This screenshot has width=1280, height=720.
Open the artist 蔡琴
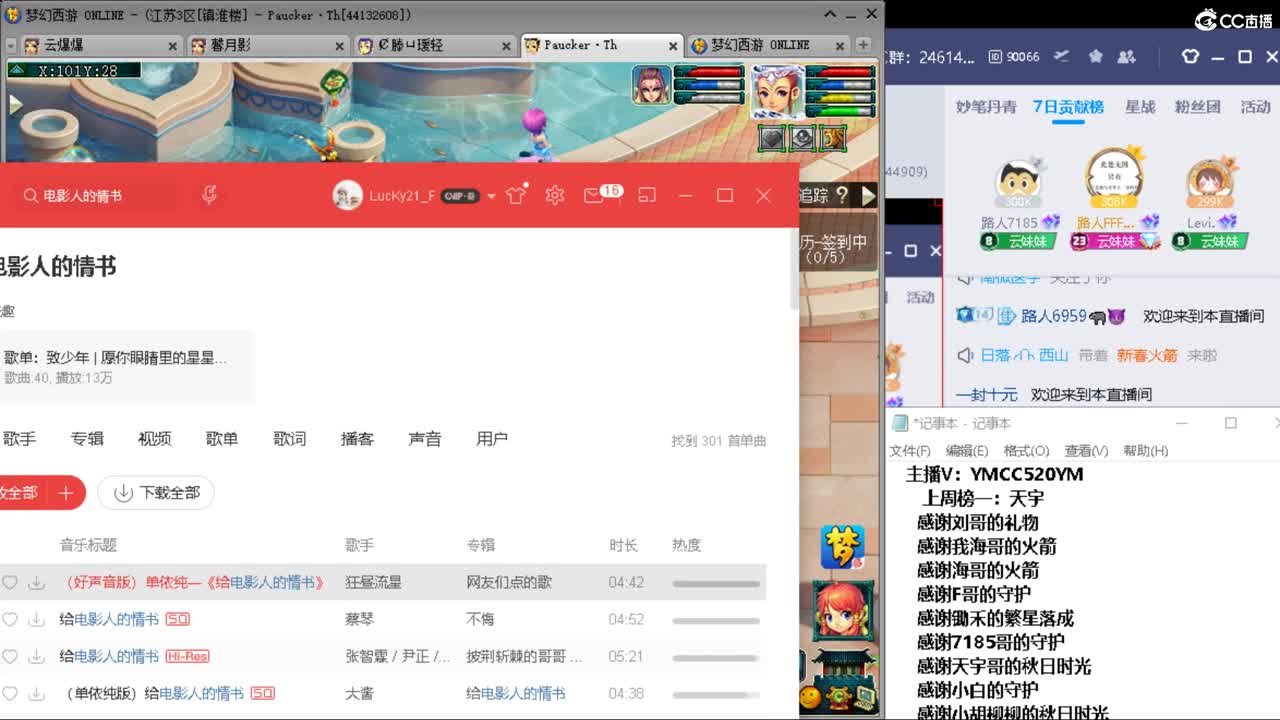point(359,619)
